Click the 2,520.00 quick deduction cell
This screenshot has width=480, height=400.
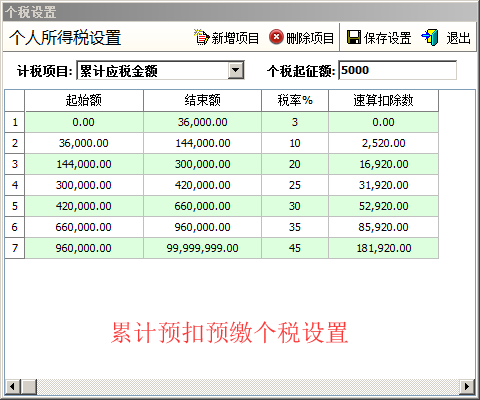point(383,143)
